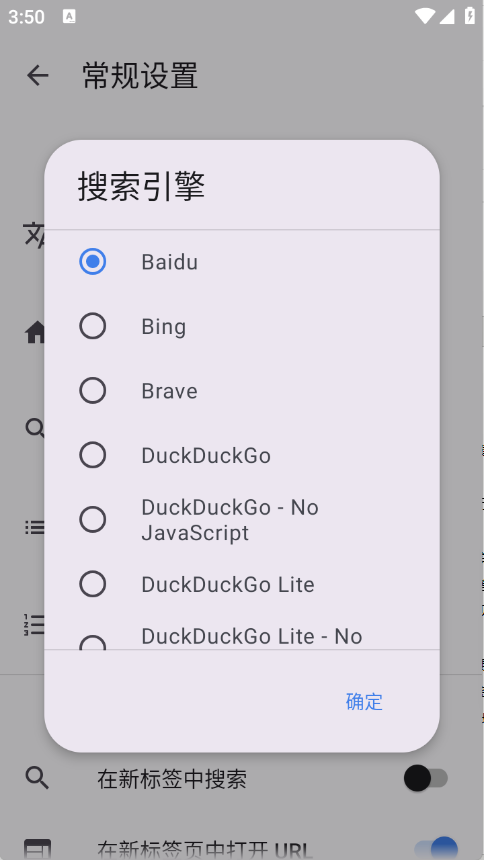Select the Brave radio option

[x=93, y=391]
